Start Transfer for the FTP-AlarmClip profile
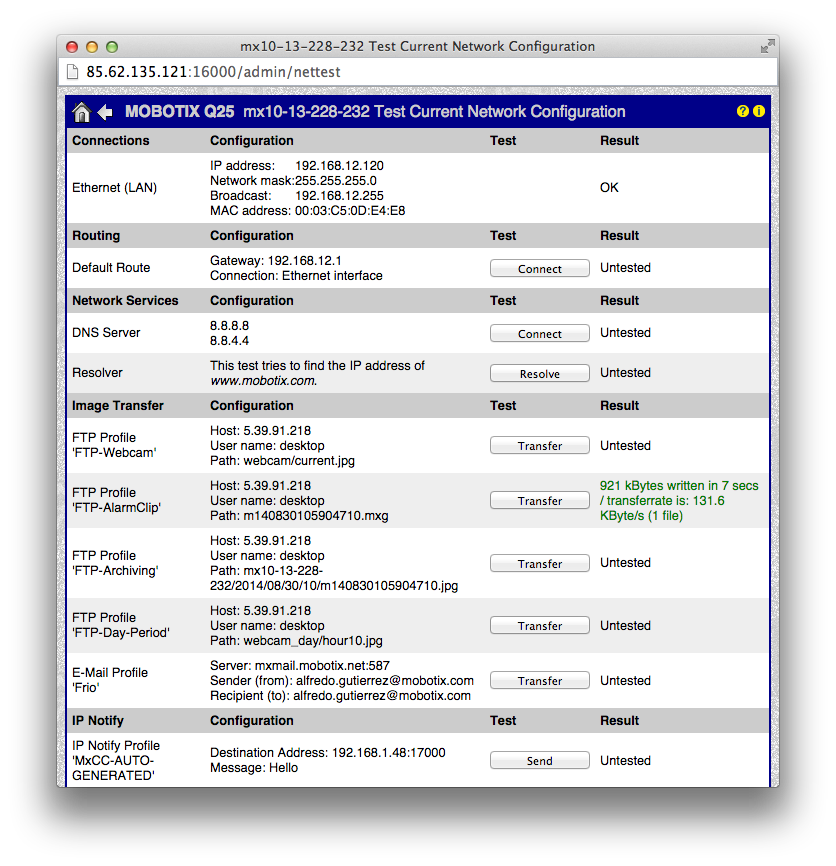 (539, 501)
